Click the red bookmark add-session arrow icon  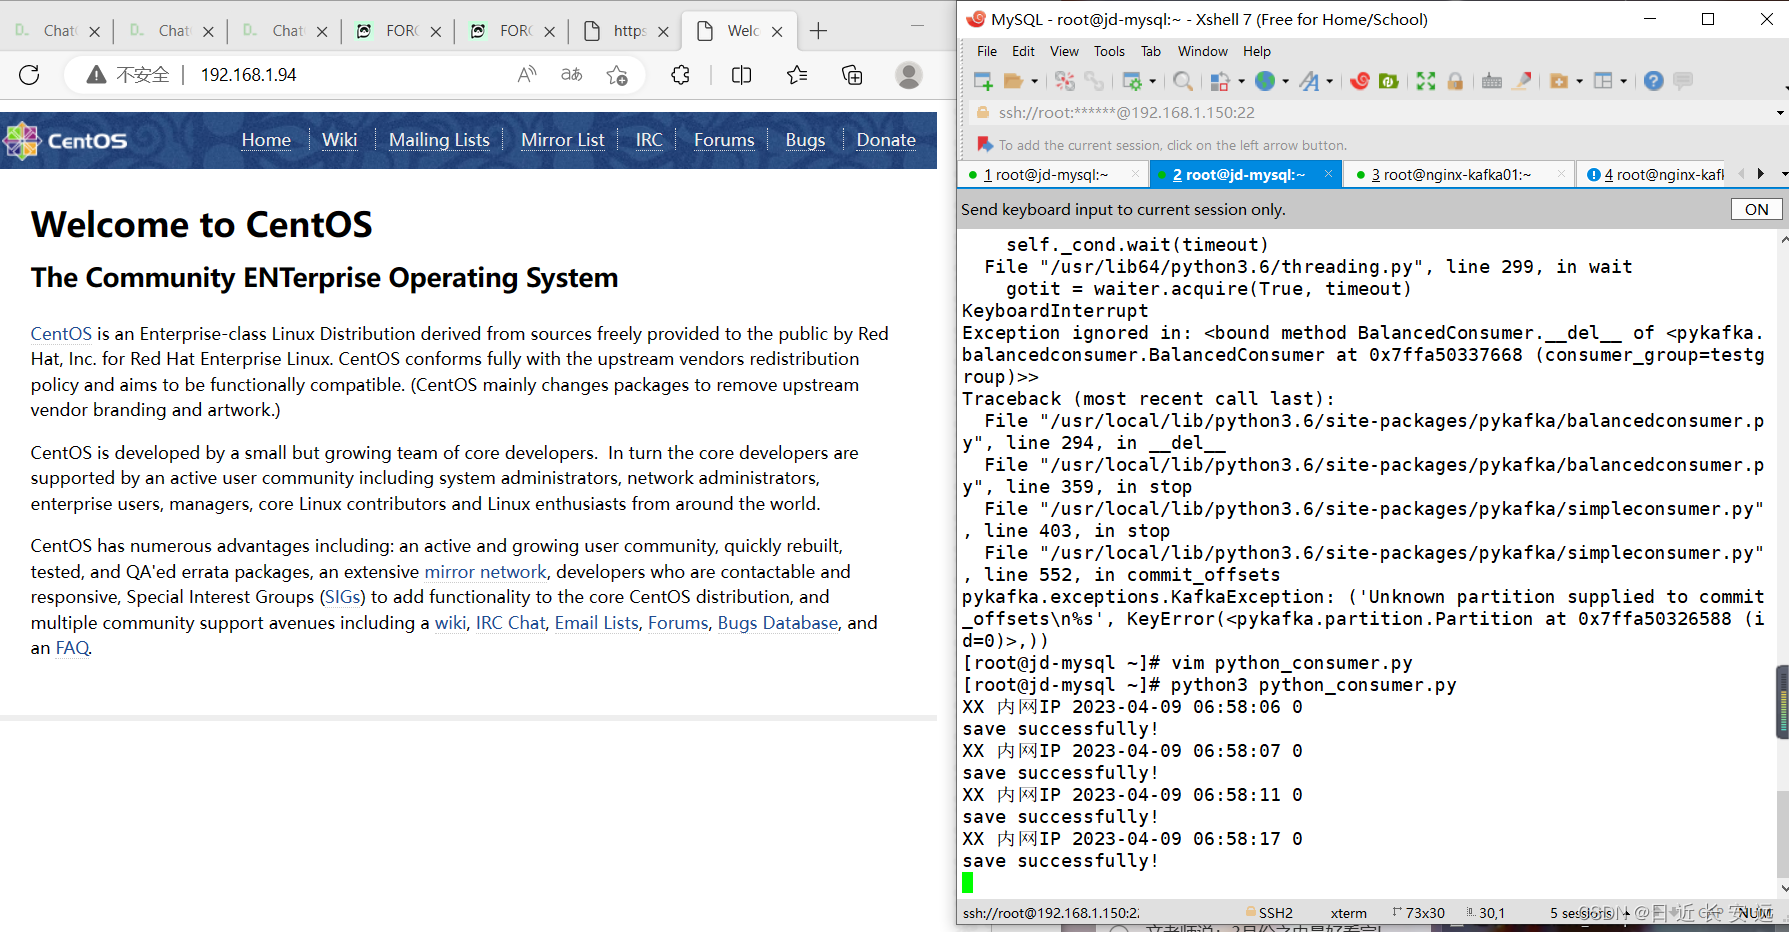(985, 145)
